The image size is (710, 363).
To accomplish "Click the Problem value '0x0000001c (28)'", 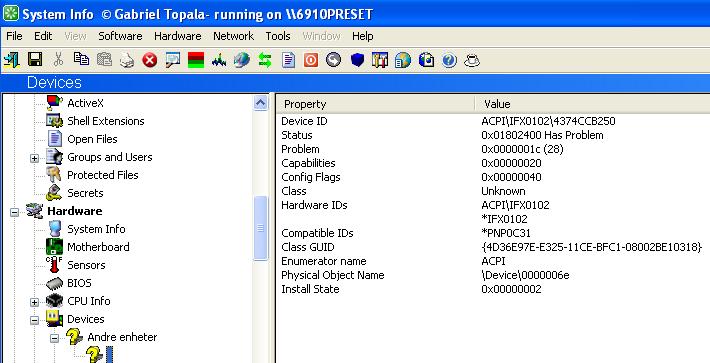I will click(522, 149).
